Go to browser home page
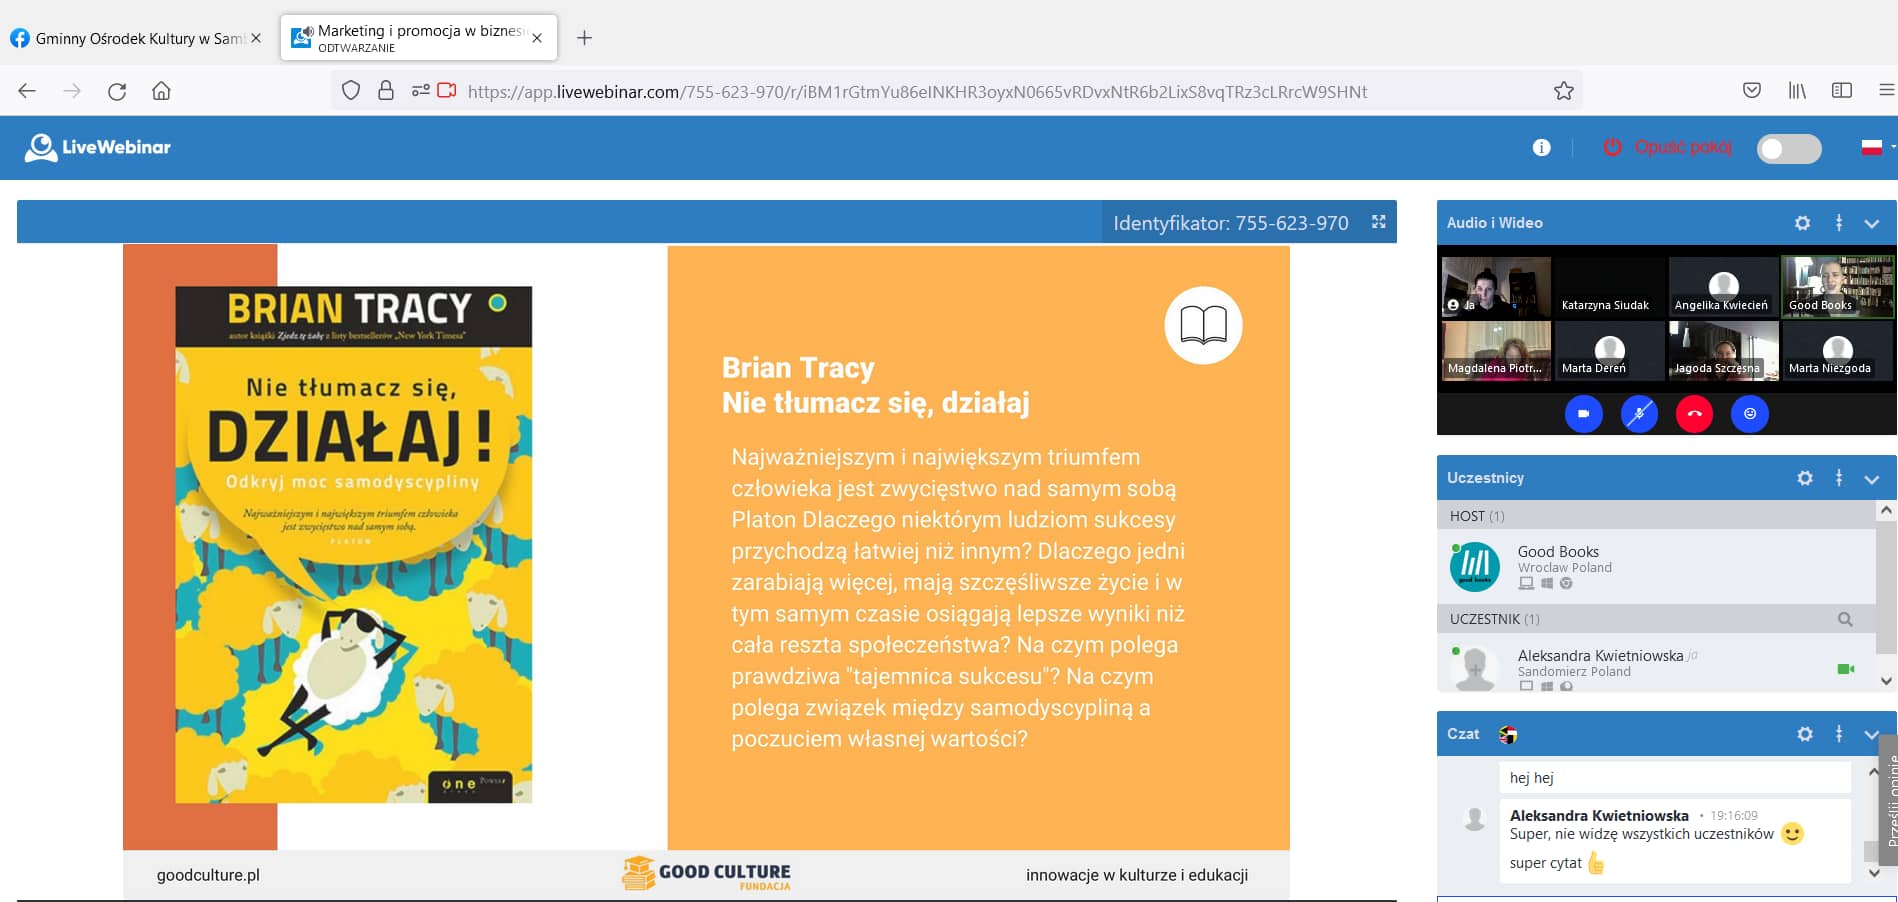This screenshot has width=1898, height=902. [x=161, y=91]
